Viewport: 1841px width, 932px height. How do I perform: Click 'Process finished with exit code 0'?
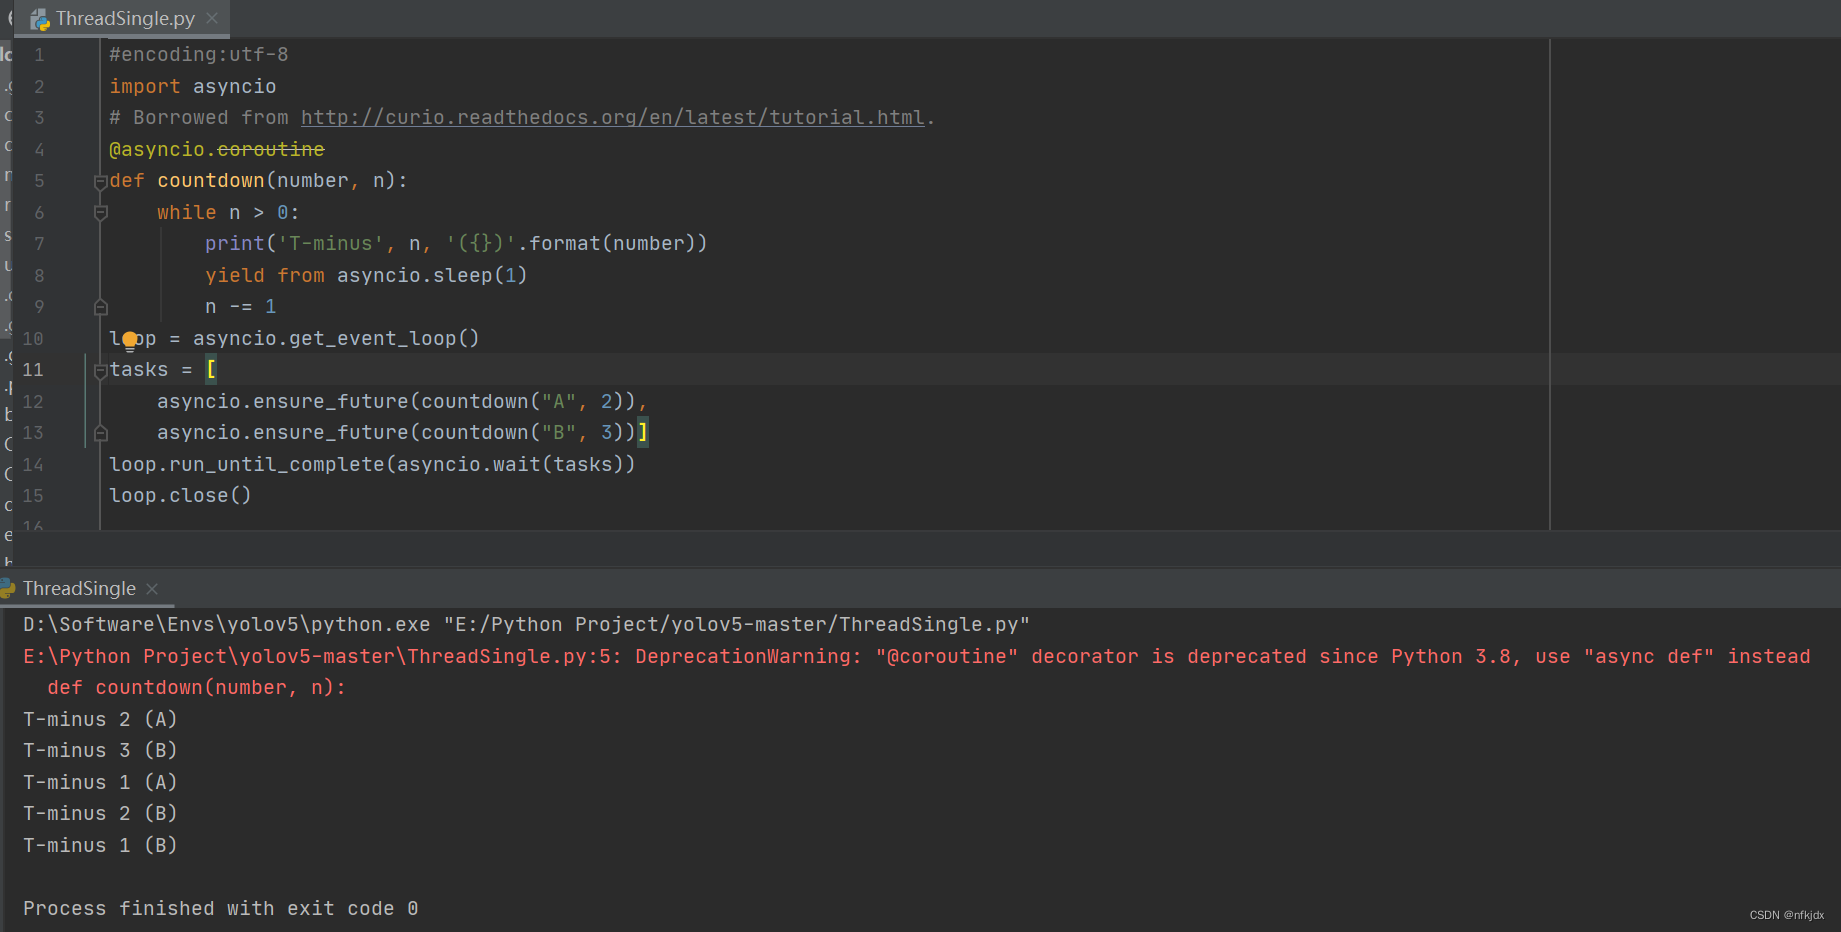coord(221,909)
